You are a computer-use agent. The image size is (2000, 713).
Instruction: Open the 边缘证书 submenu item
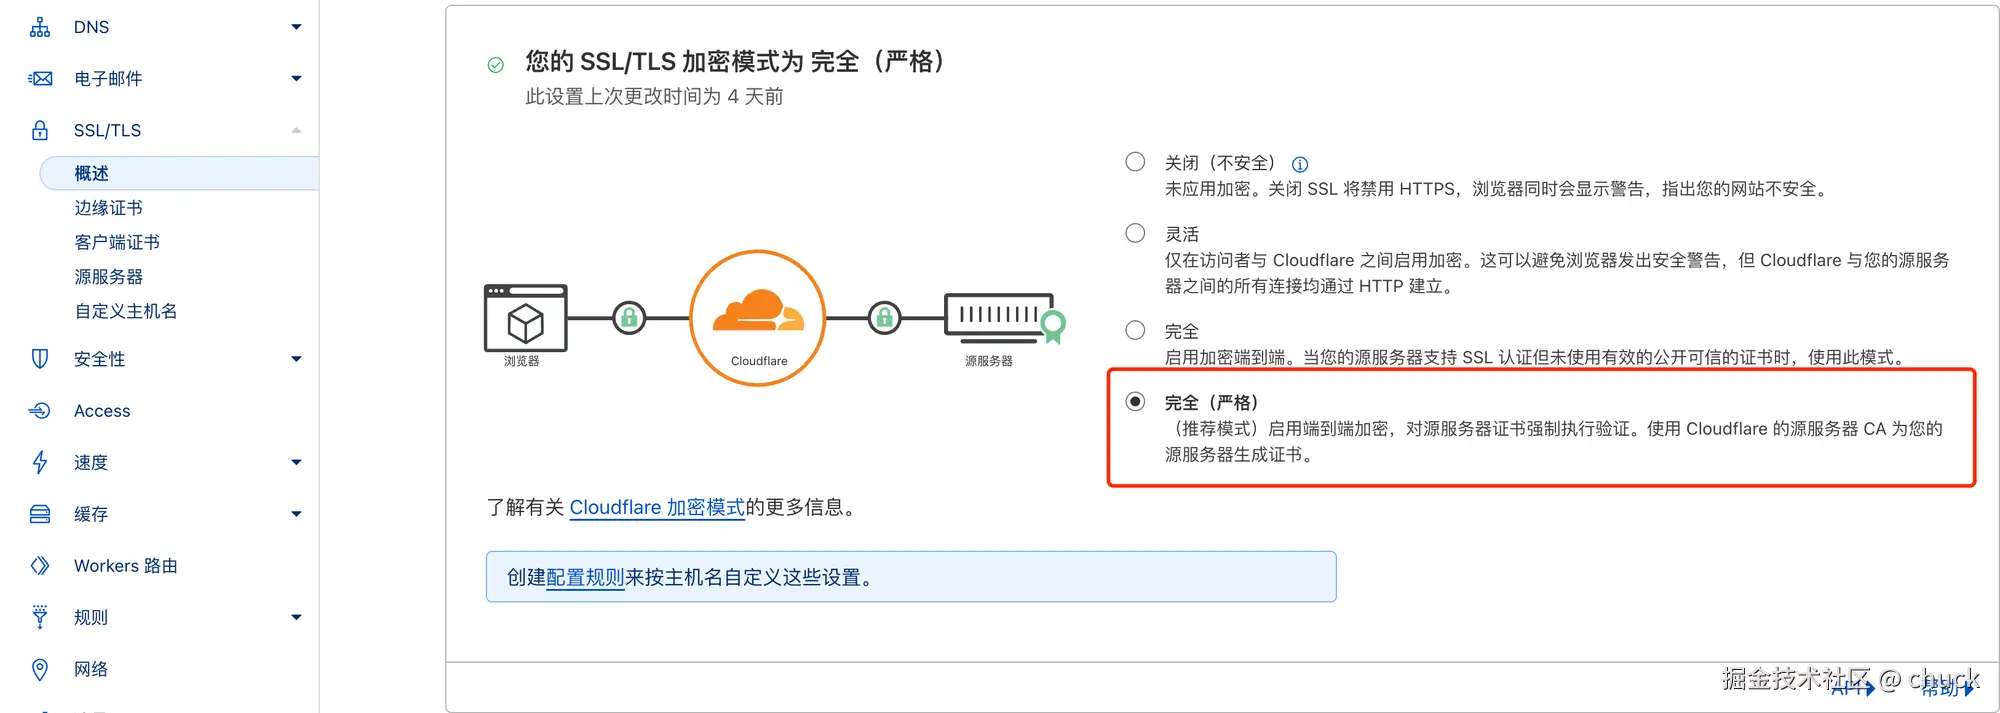click(x=109, y=208)
